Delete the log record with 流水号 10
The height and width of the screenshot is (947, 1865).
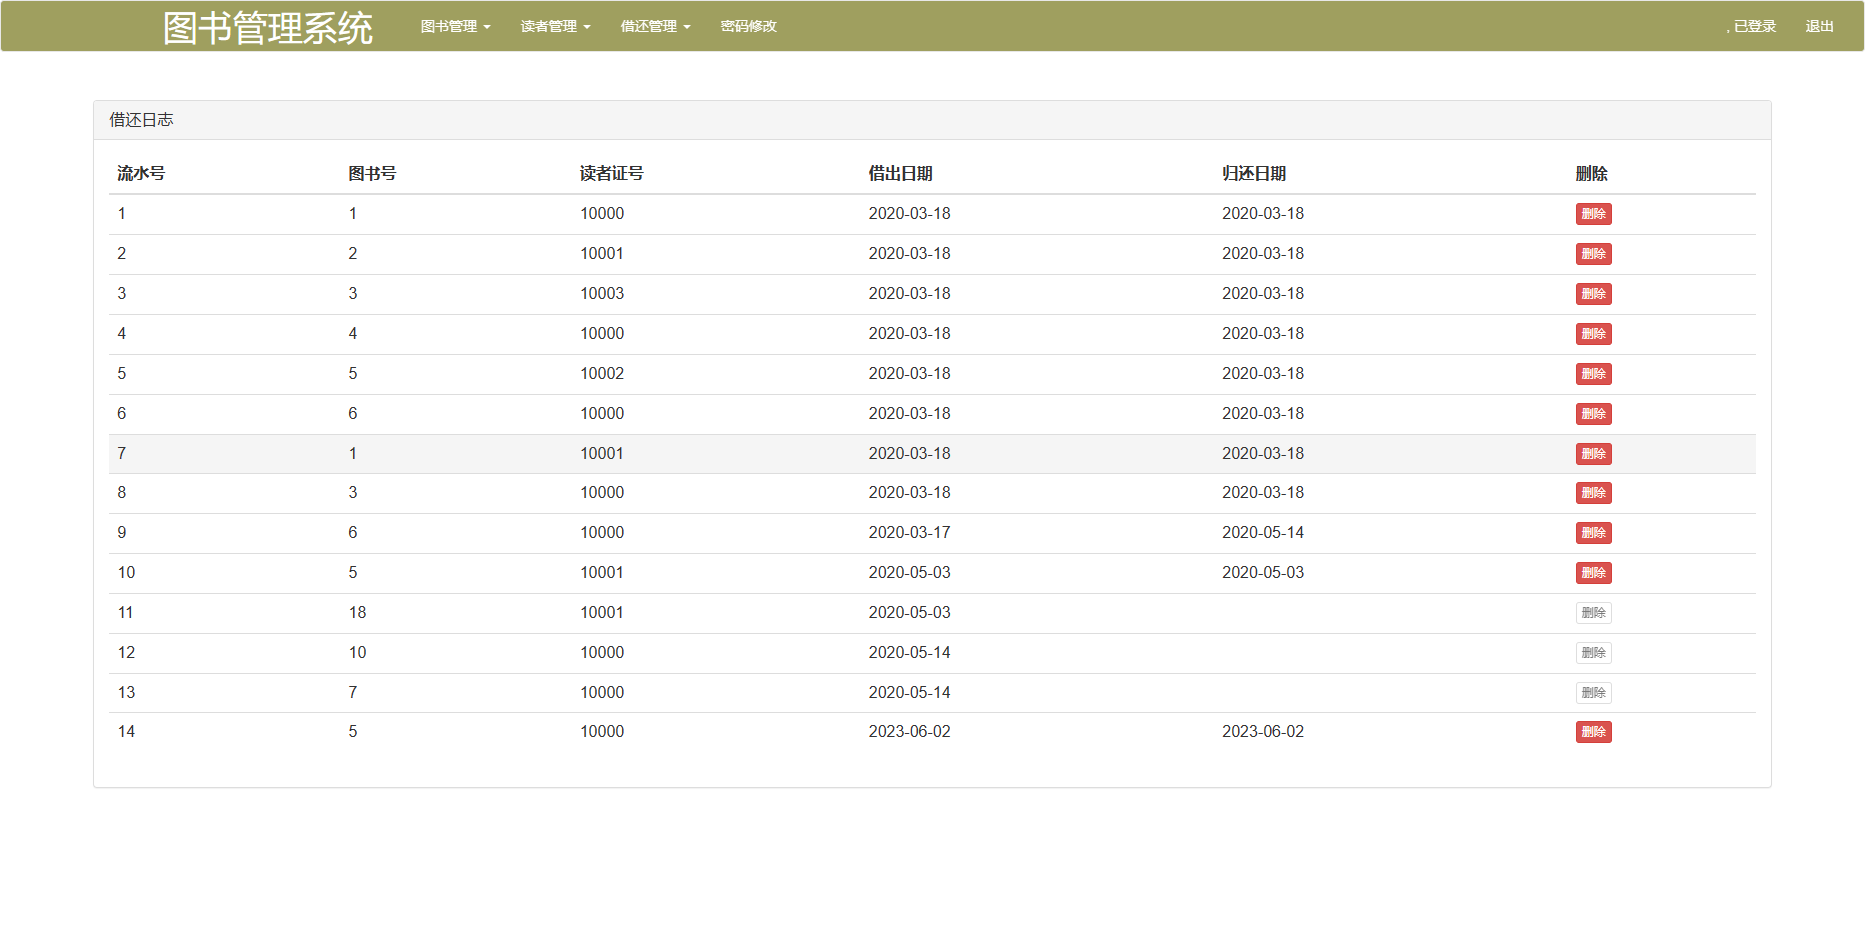[1593, 573]
